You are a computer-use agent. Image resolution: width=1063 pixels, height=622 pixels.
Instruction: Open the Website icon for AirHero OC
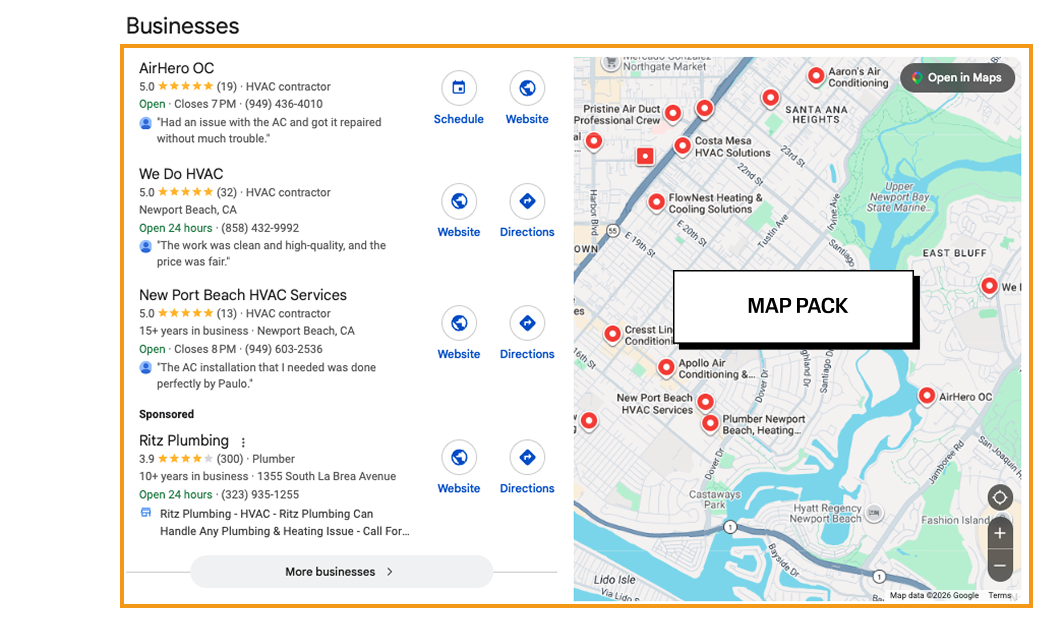tap(527, 88)
